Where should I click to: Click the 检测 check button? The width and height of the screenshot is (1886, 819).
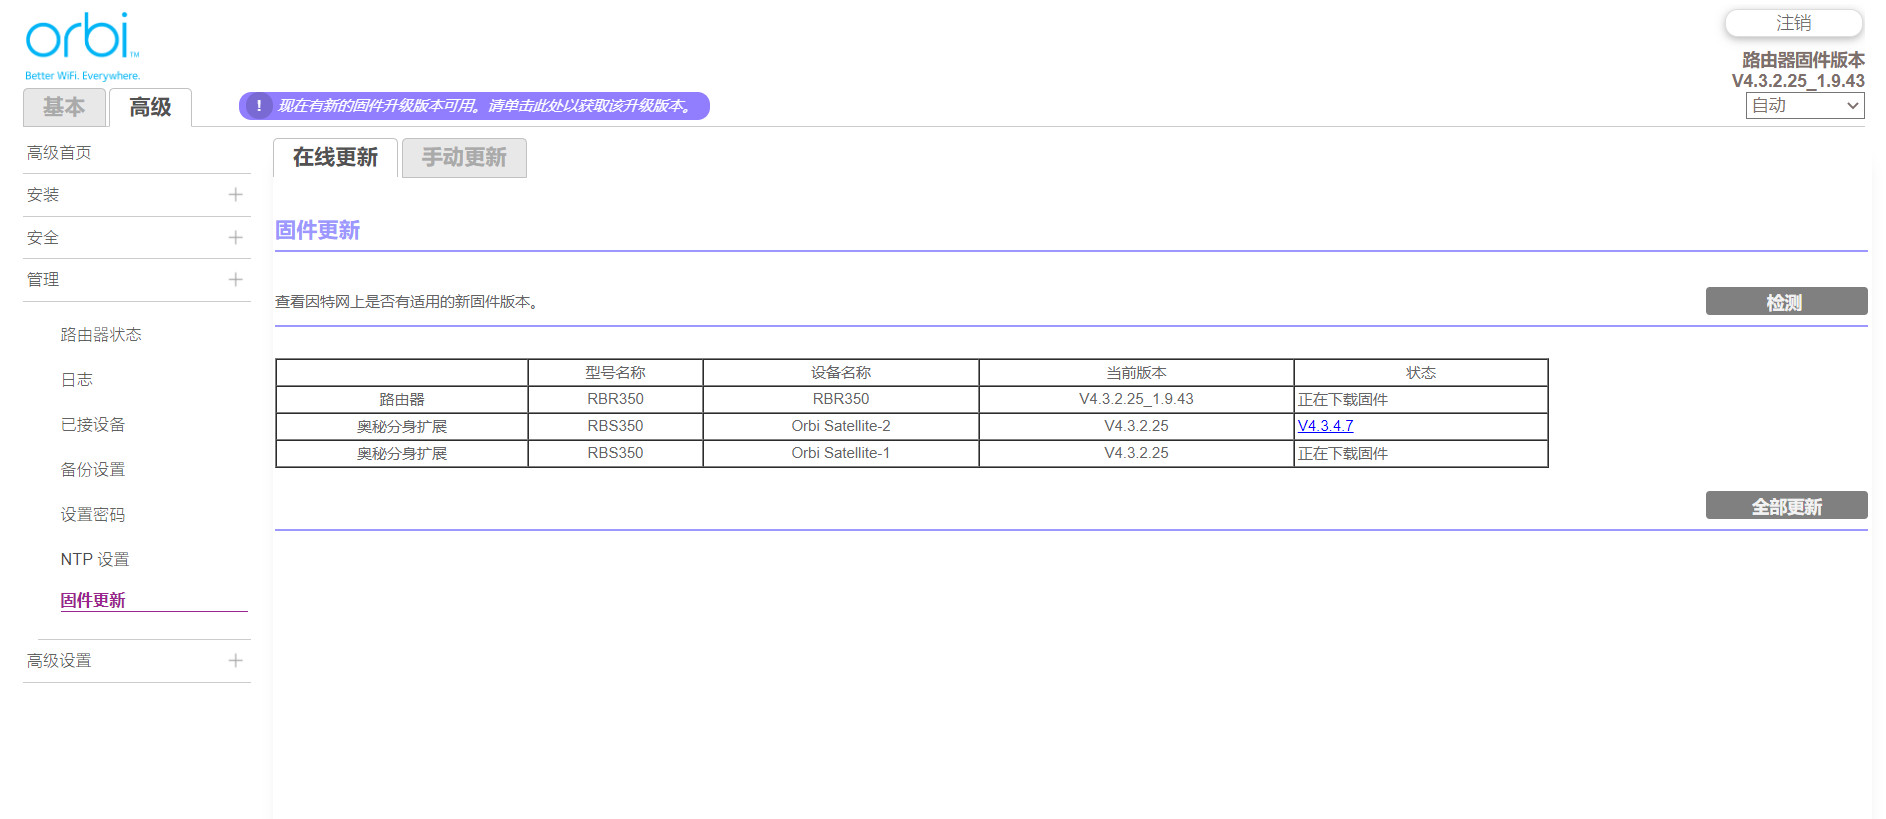point(1786,302)
